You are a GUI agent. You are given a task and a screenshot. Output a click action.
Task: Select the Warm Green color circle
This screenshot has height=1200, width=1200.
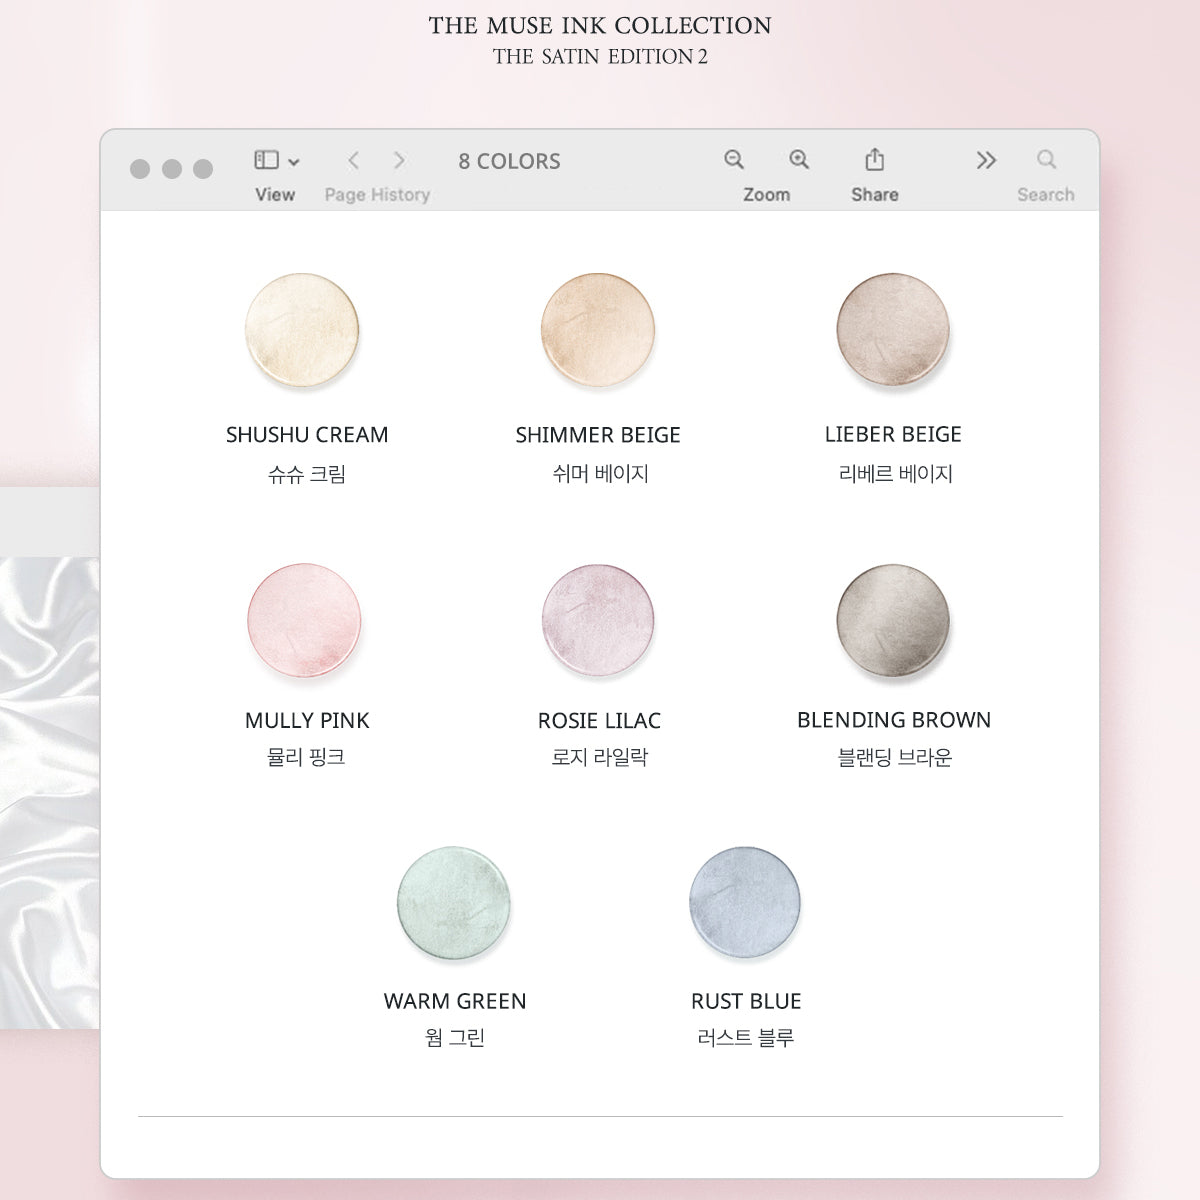tap(454, 902)
